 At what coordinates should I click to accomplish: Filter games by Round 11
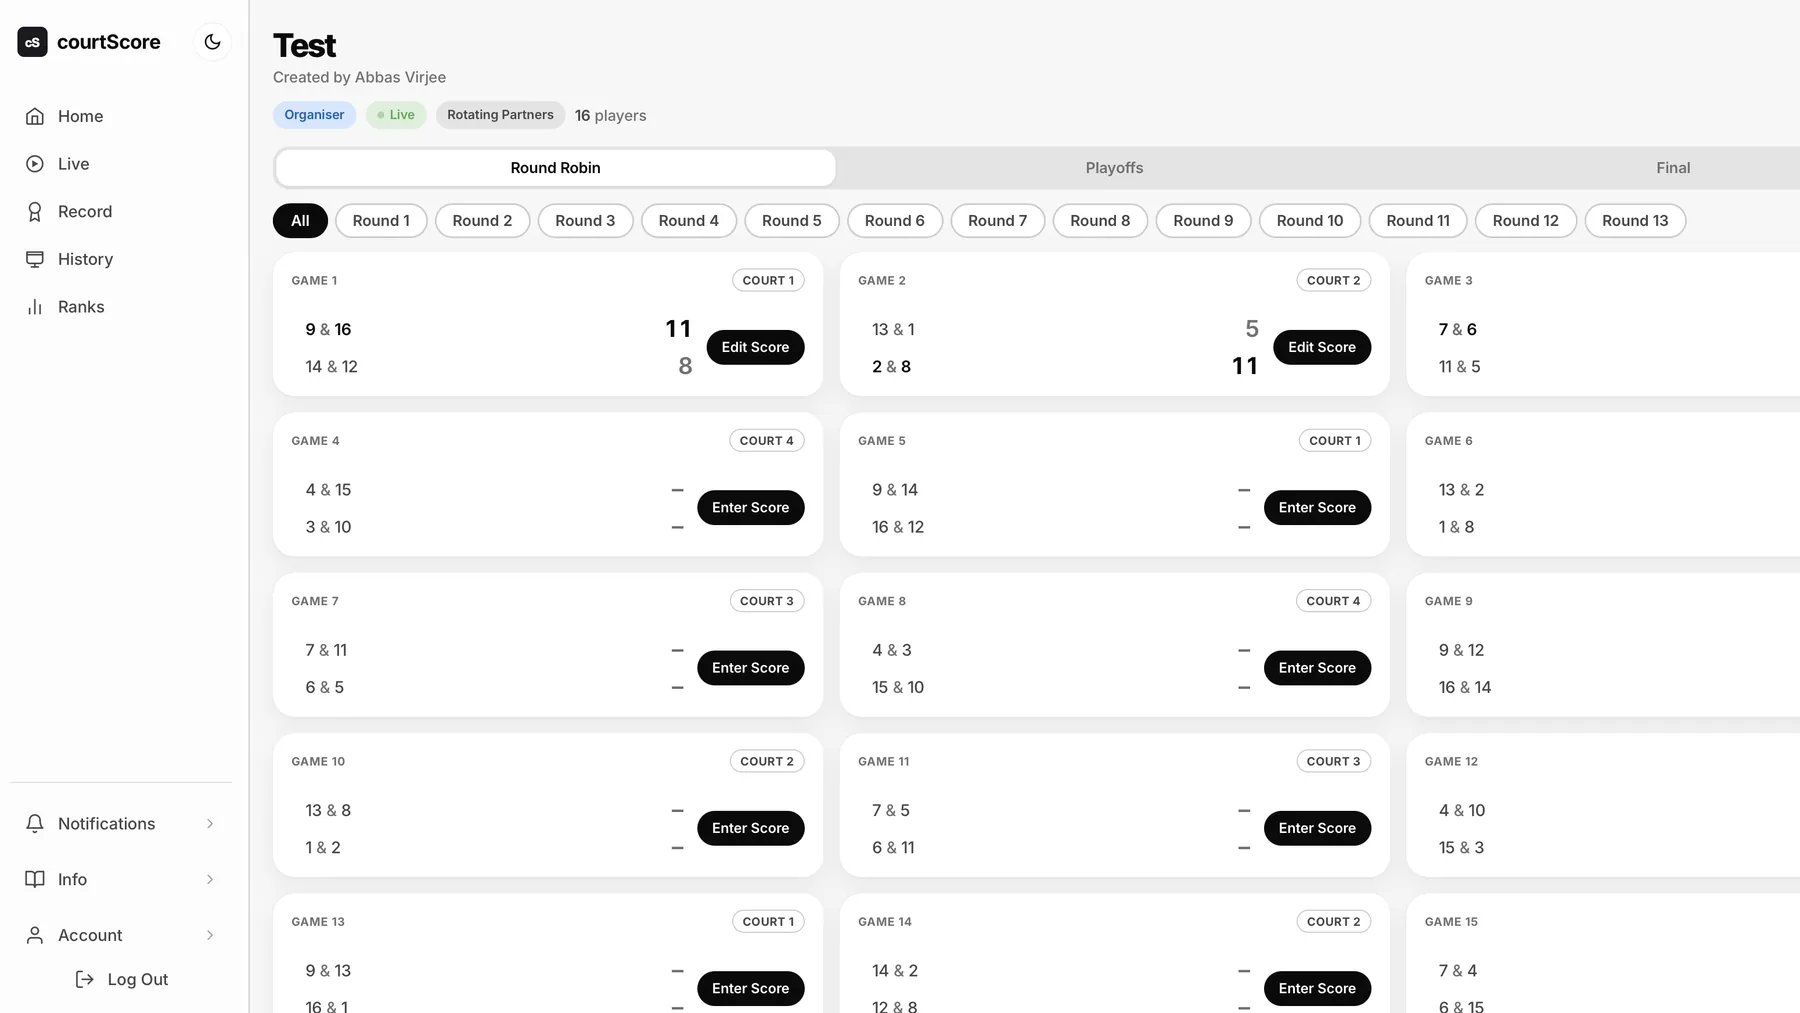pyautogui.click(x=1418, y=221)
